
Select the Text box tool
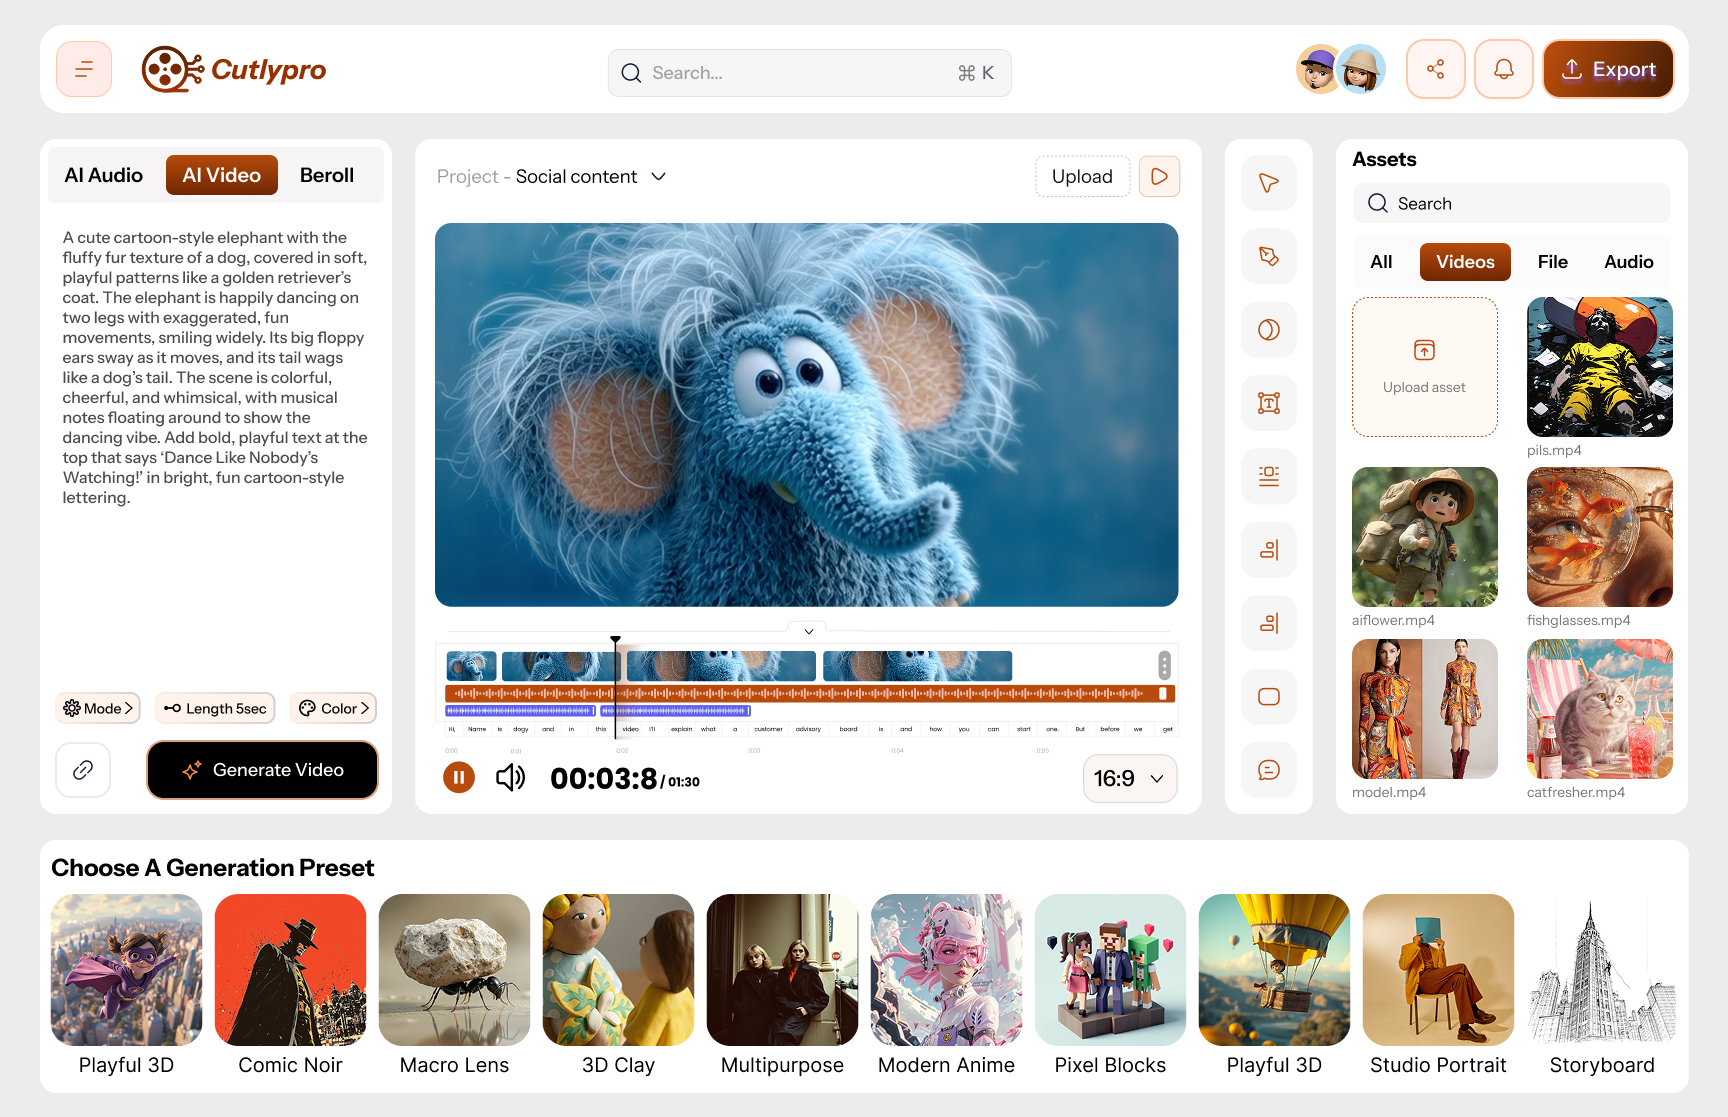point(1268,403)
